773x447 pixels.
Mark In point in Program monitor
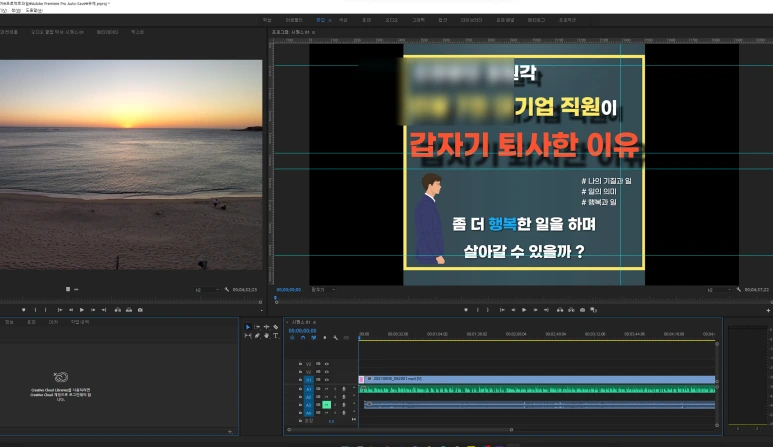[x=477, y=310]
